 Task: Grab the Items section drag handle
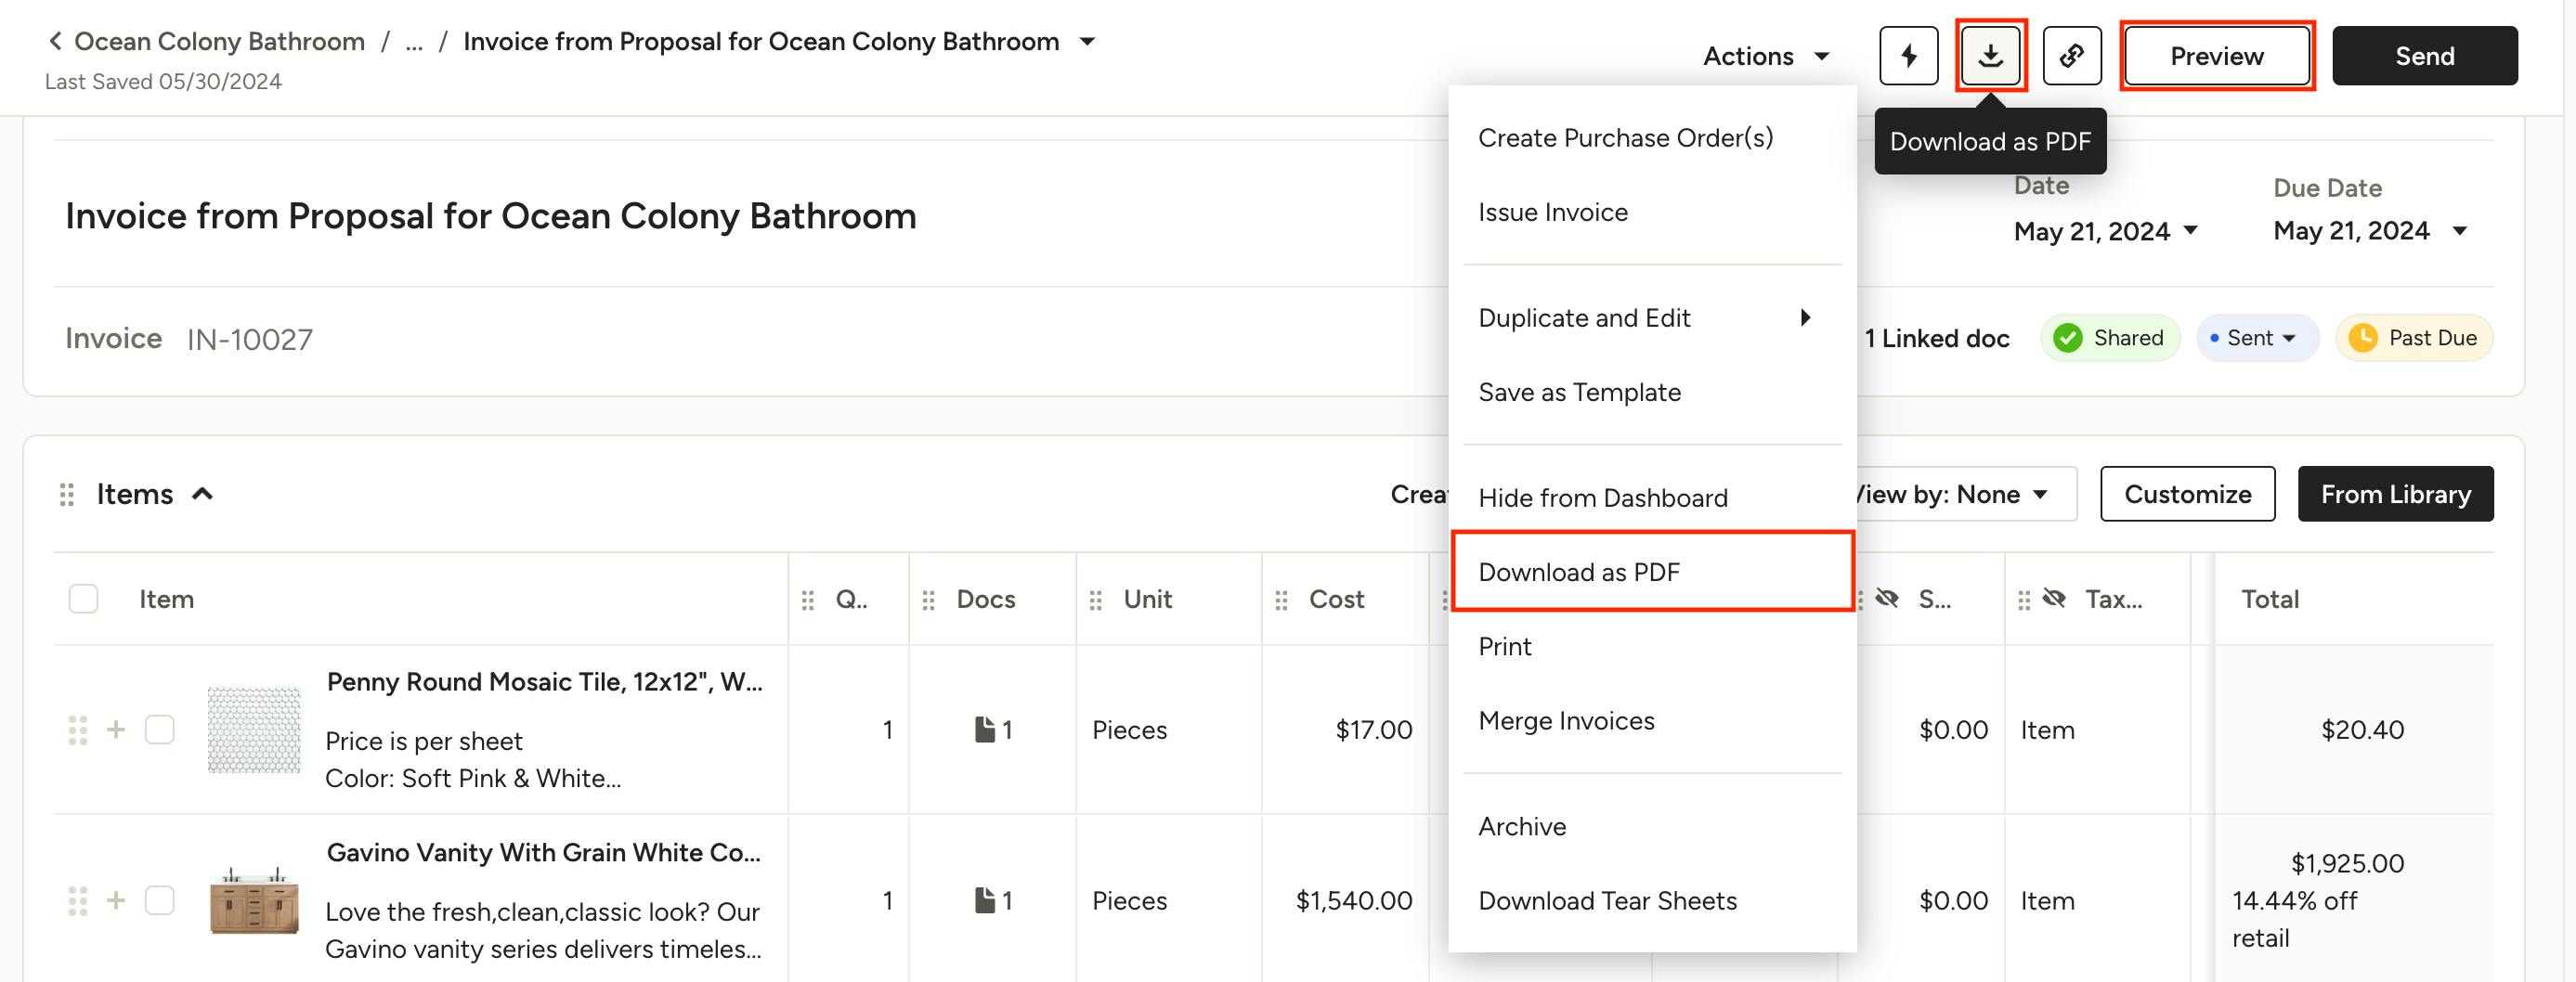click(67, 494)
